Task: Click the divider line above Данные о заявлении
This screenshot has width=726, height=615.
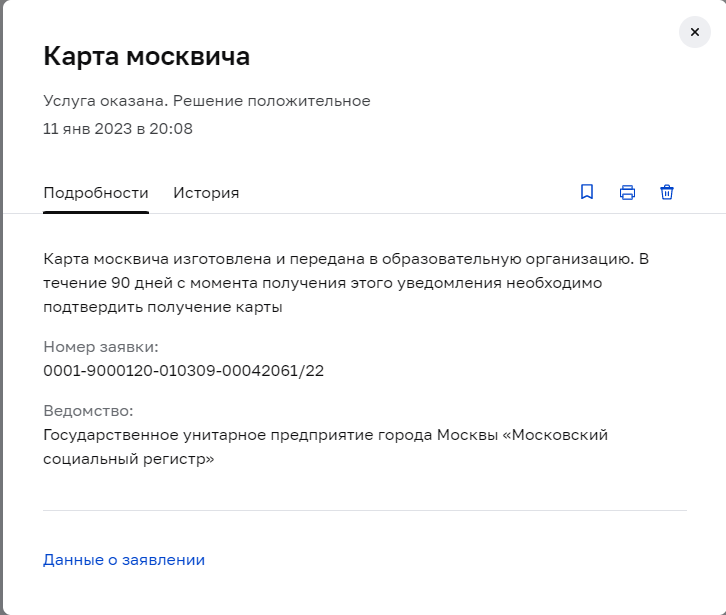Action: pos(365,510)
